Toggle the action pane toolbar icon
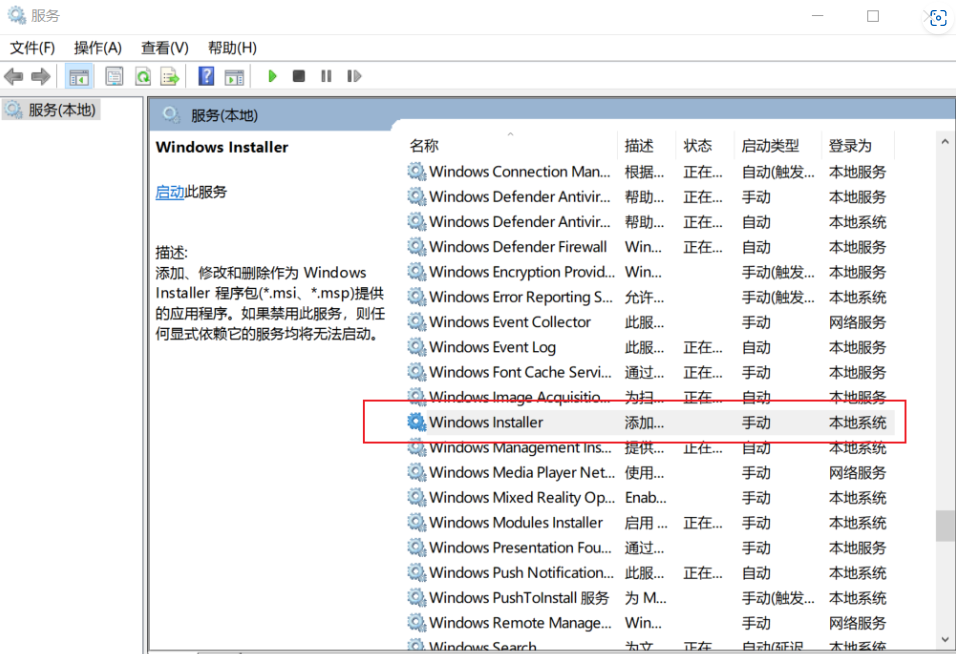 point(234,77)
